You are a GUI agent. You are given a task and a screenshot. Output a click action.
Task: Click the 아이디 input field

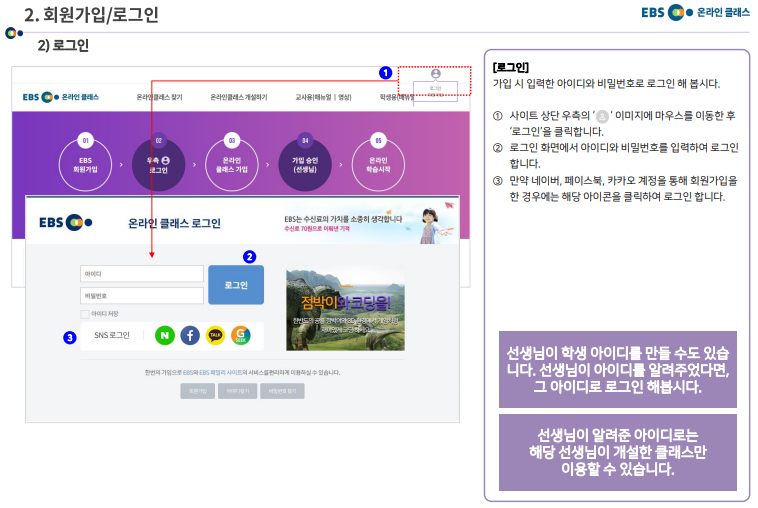tap(142, 274)
